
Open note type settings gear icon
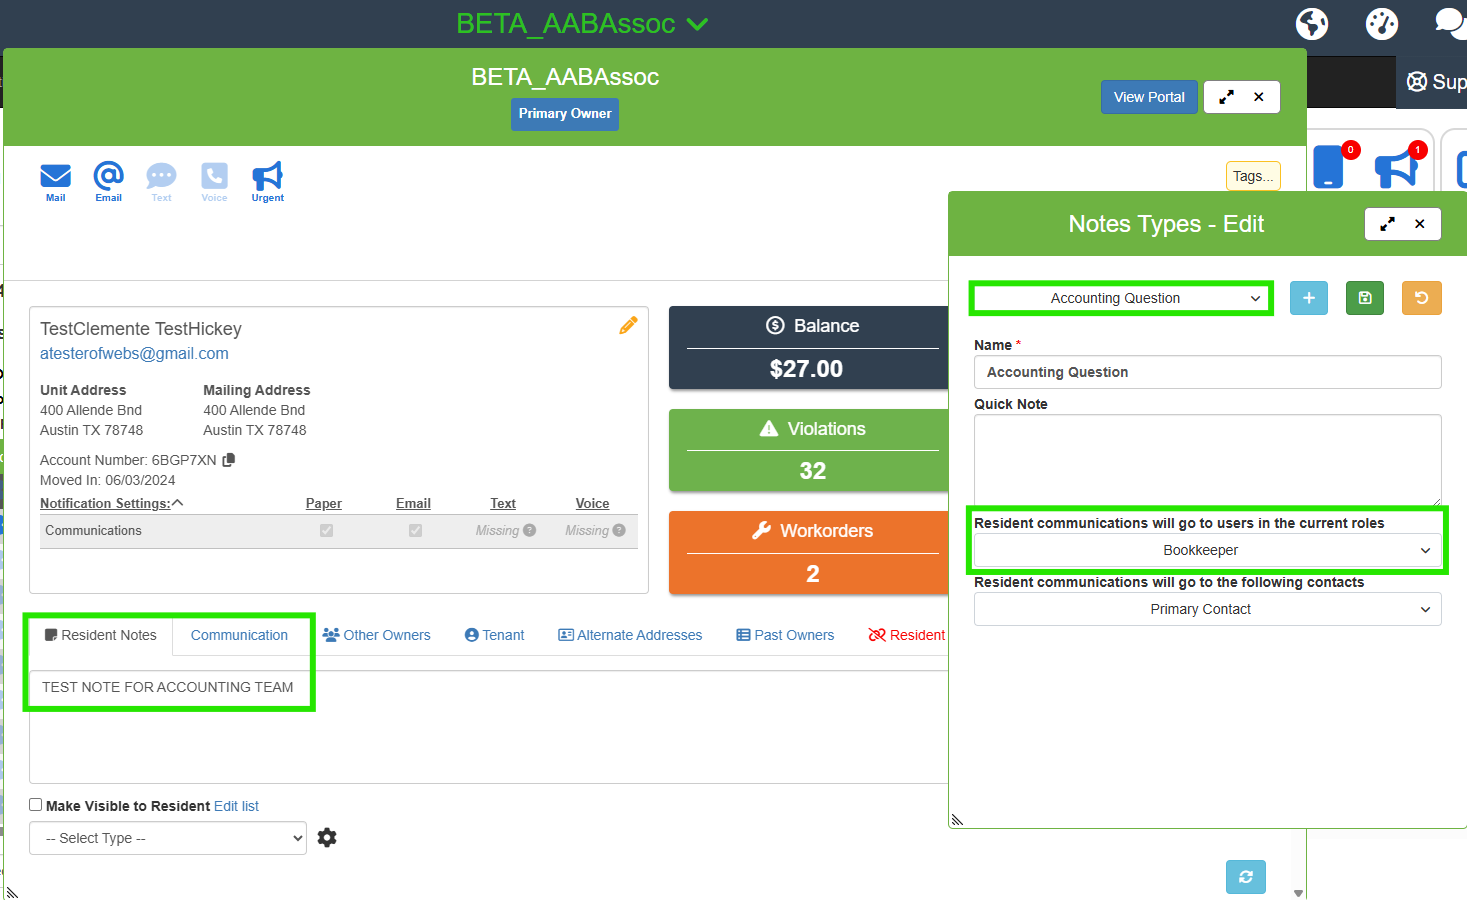pos(327,838)
